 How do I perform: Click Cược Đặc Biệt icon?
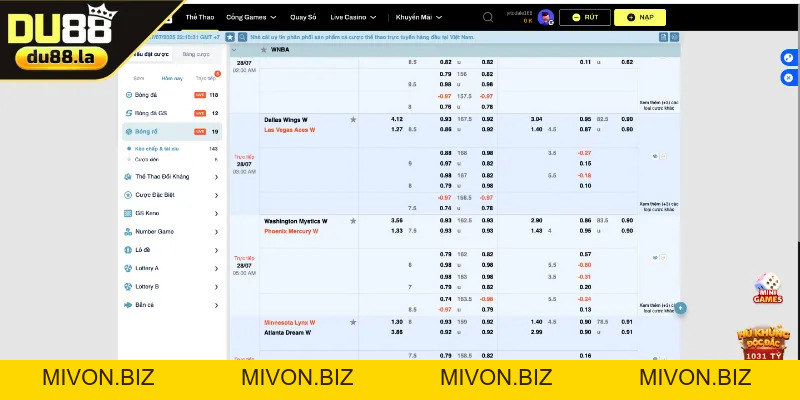128,195
